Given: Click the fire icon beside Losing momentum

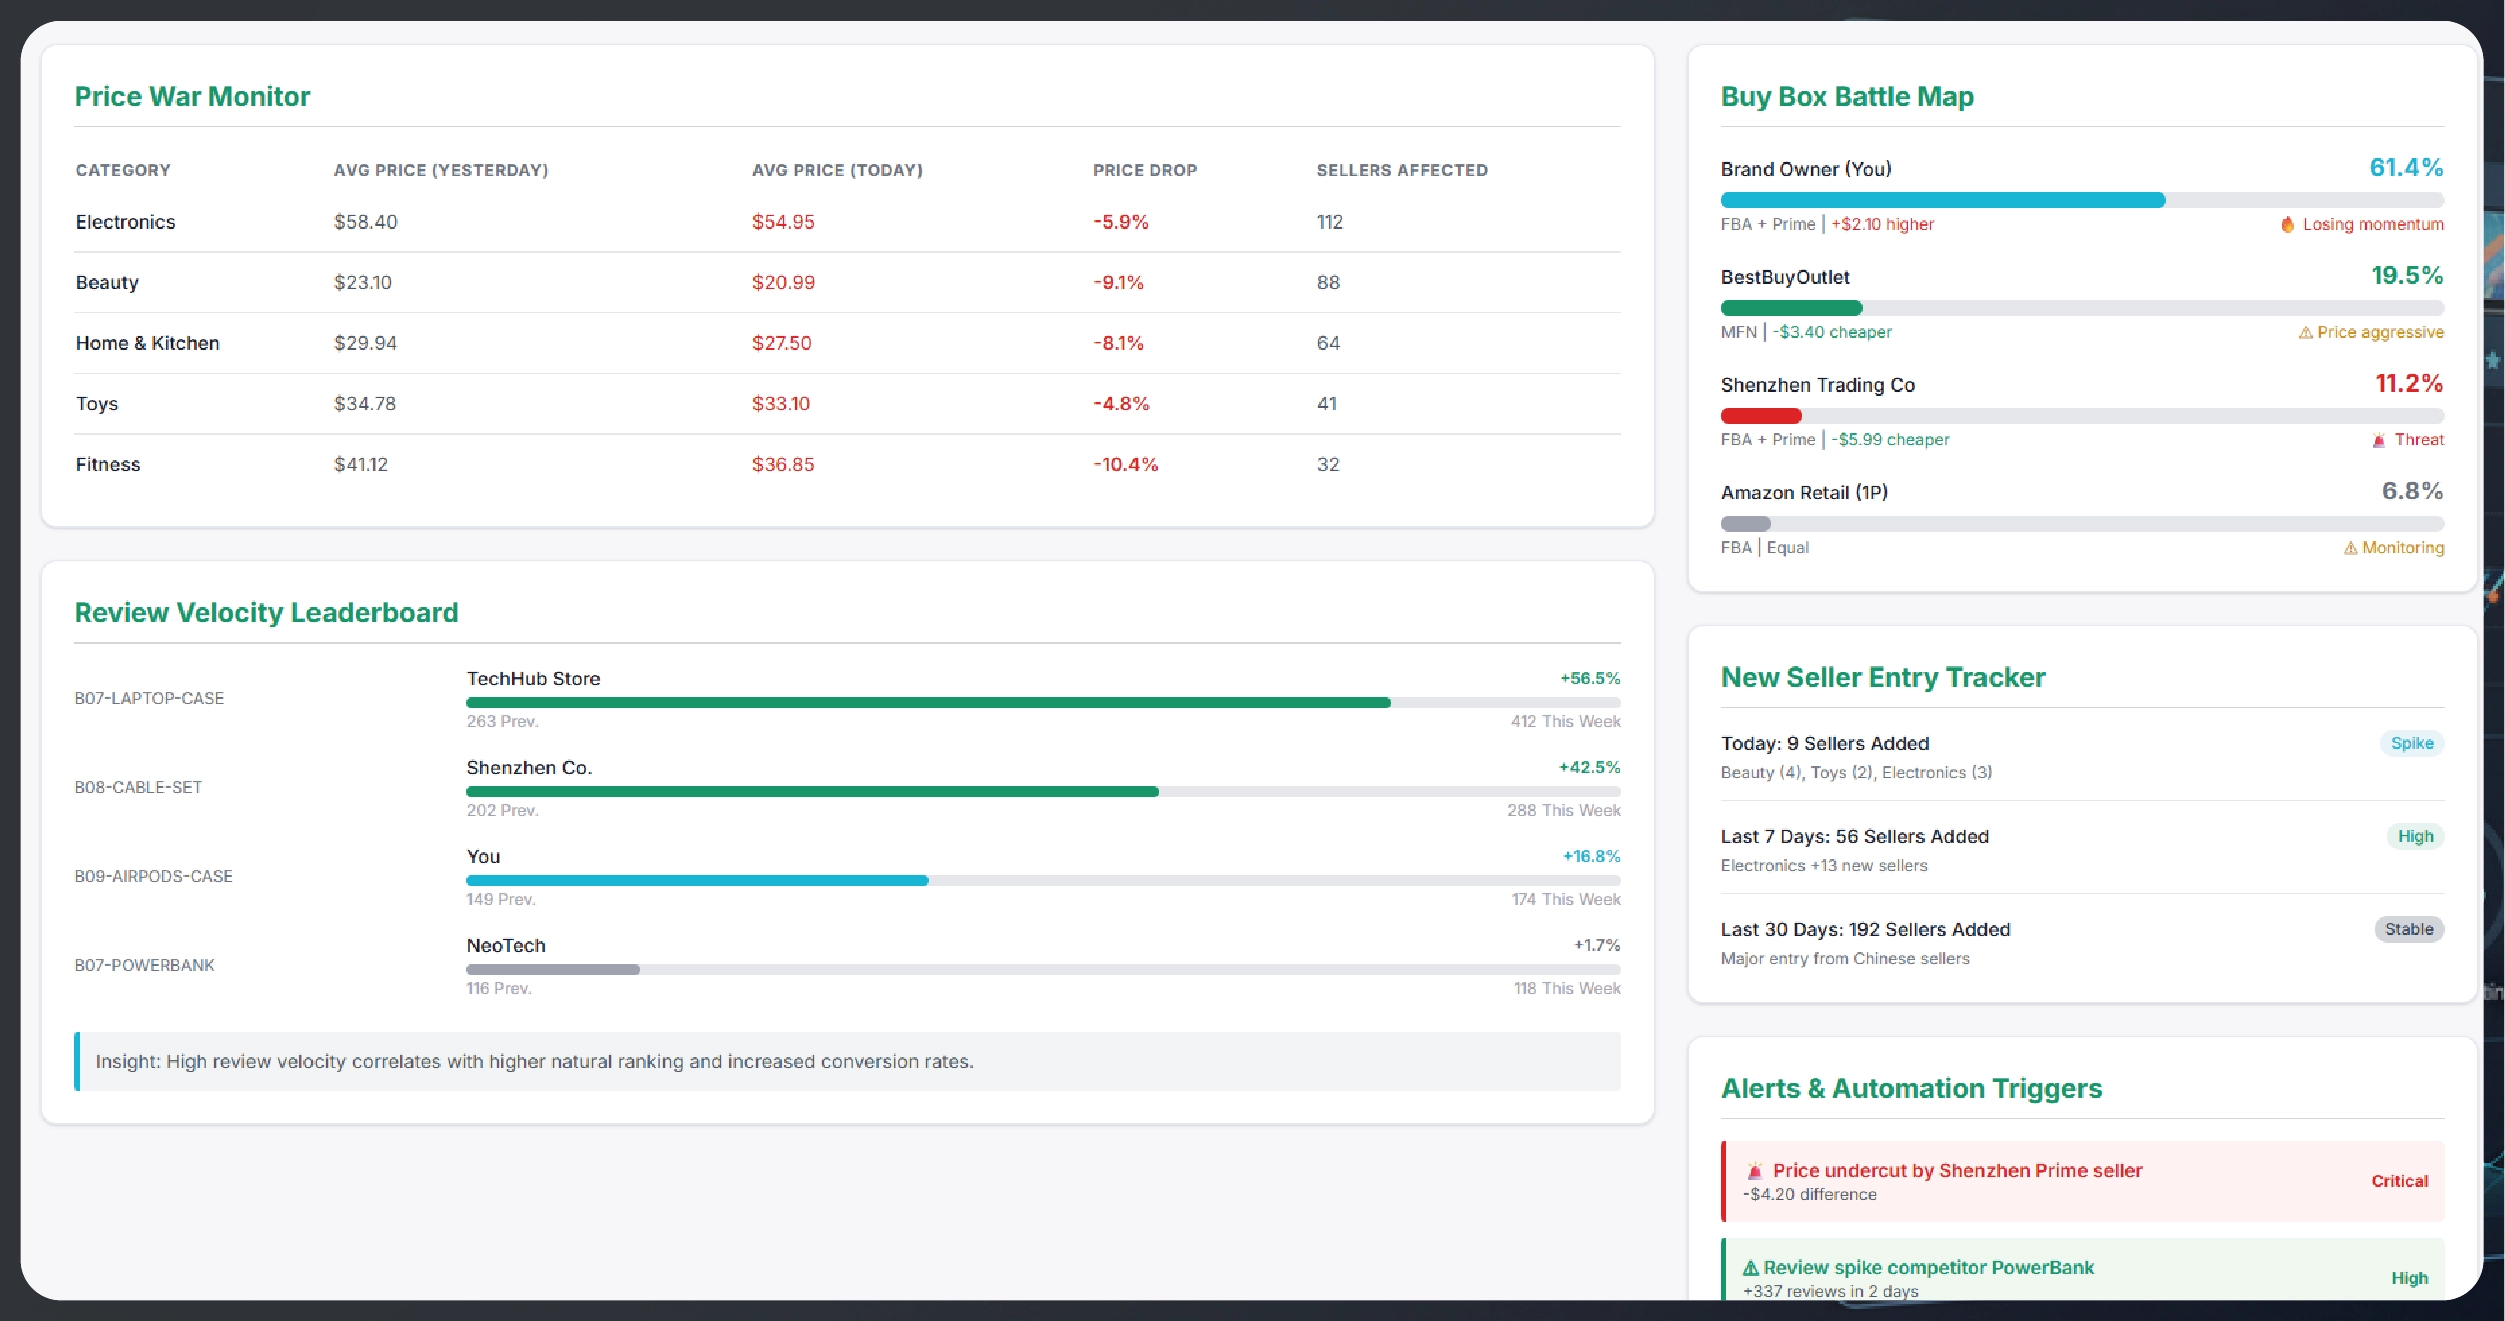Looking at the screenshot, I should (2287, 224).
